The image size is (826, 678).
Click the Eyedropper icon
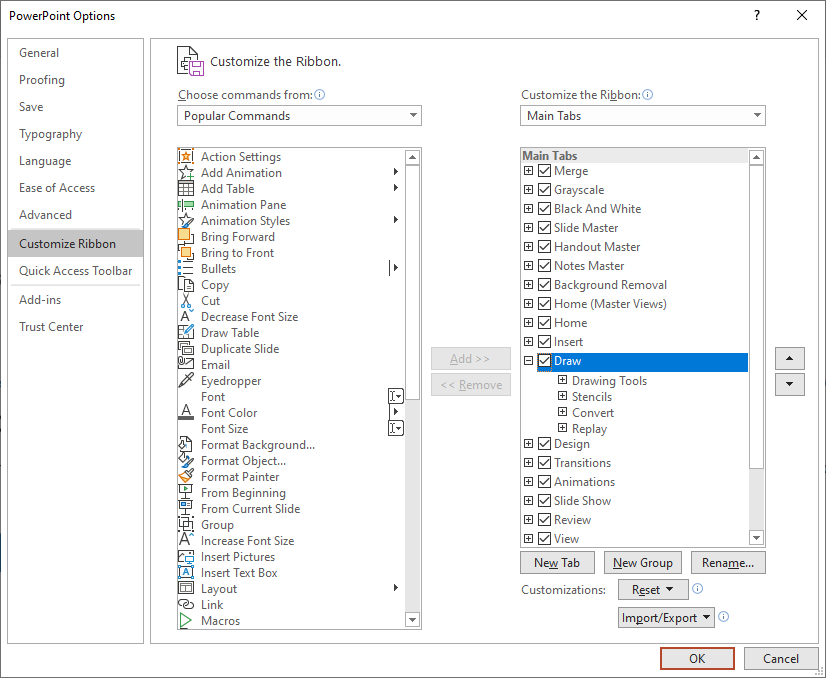pyautogui.click(x=185, y=380)
